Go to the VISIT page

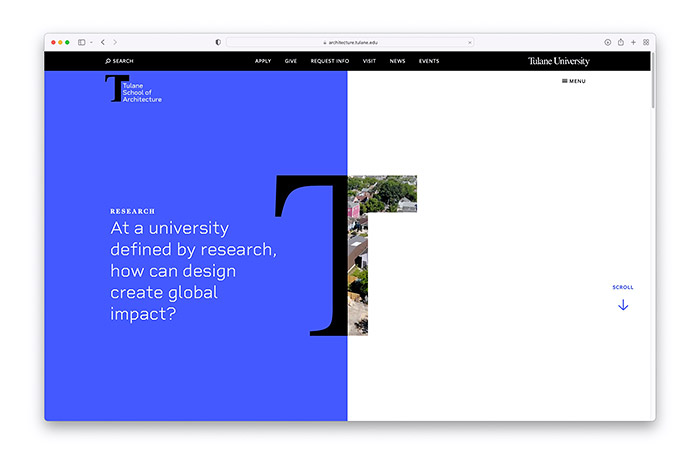(369, 61)
